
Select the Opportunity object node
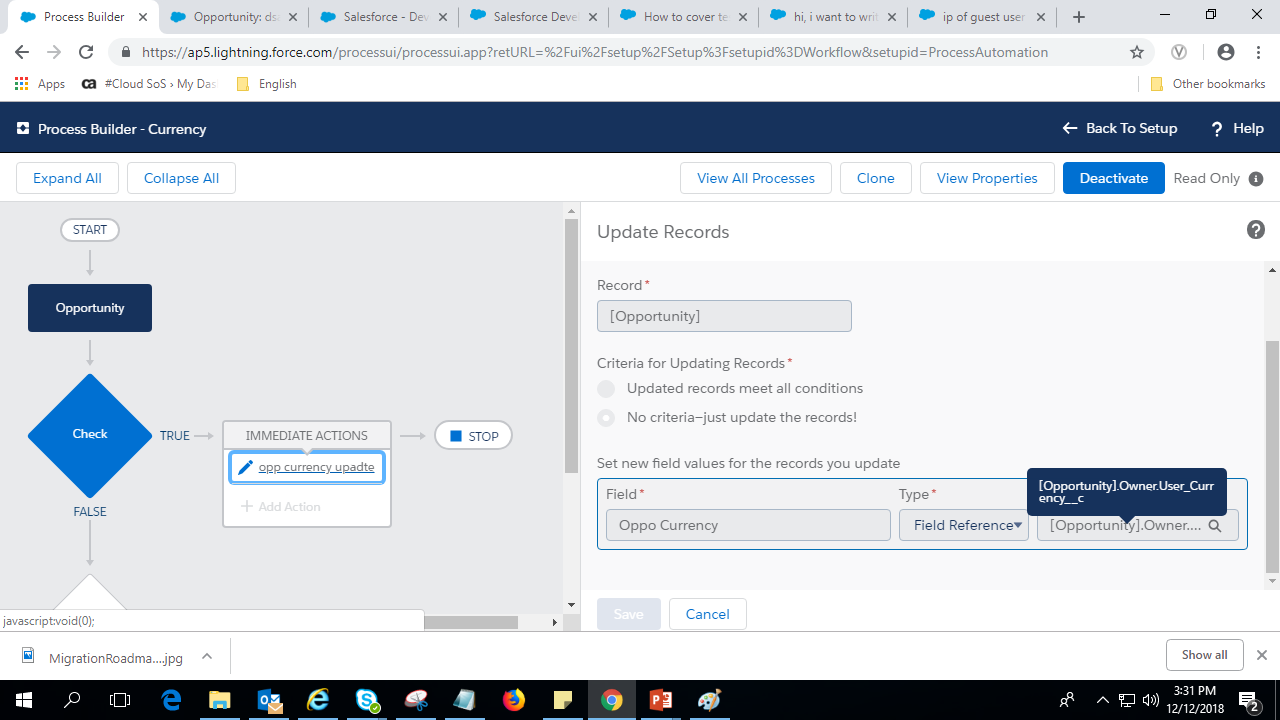90,308
